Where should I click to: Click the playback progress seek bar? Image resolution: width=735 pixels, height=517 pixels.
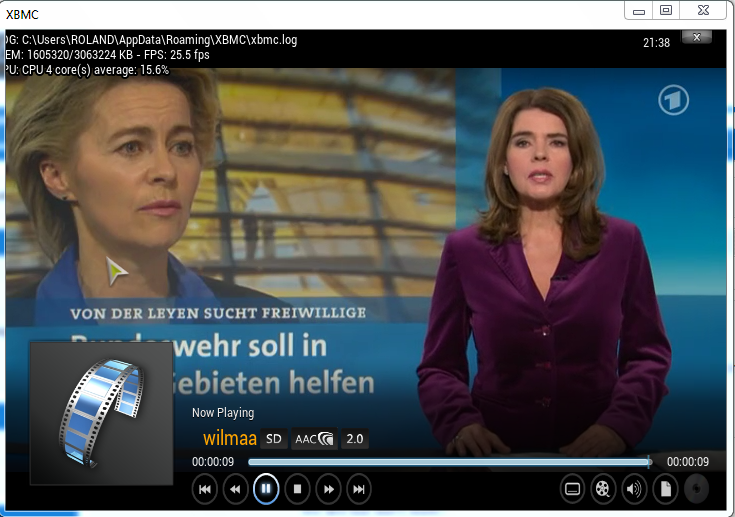tap(450, 462)
